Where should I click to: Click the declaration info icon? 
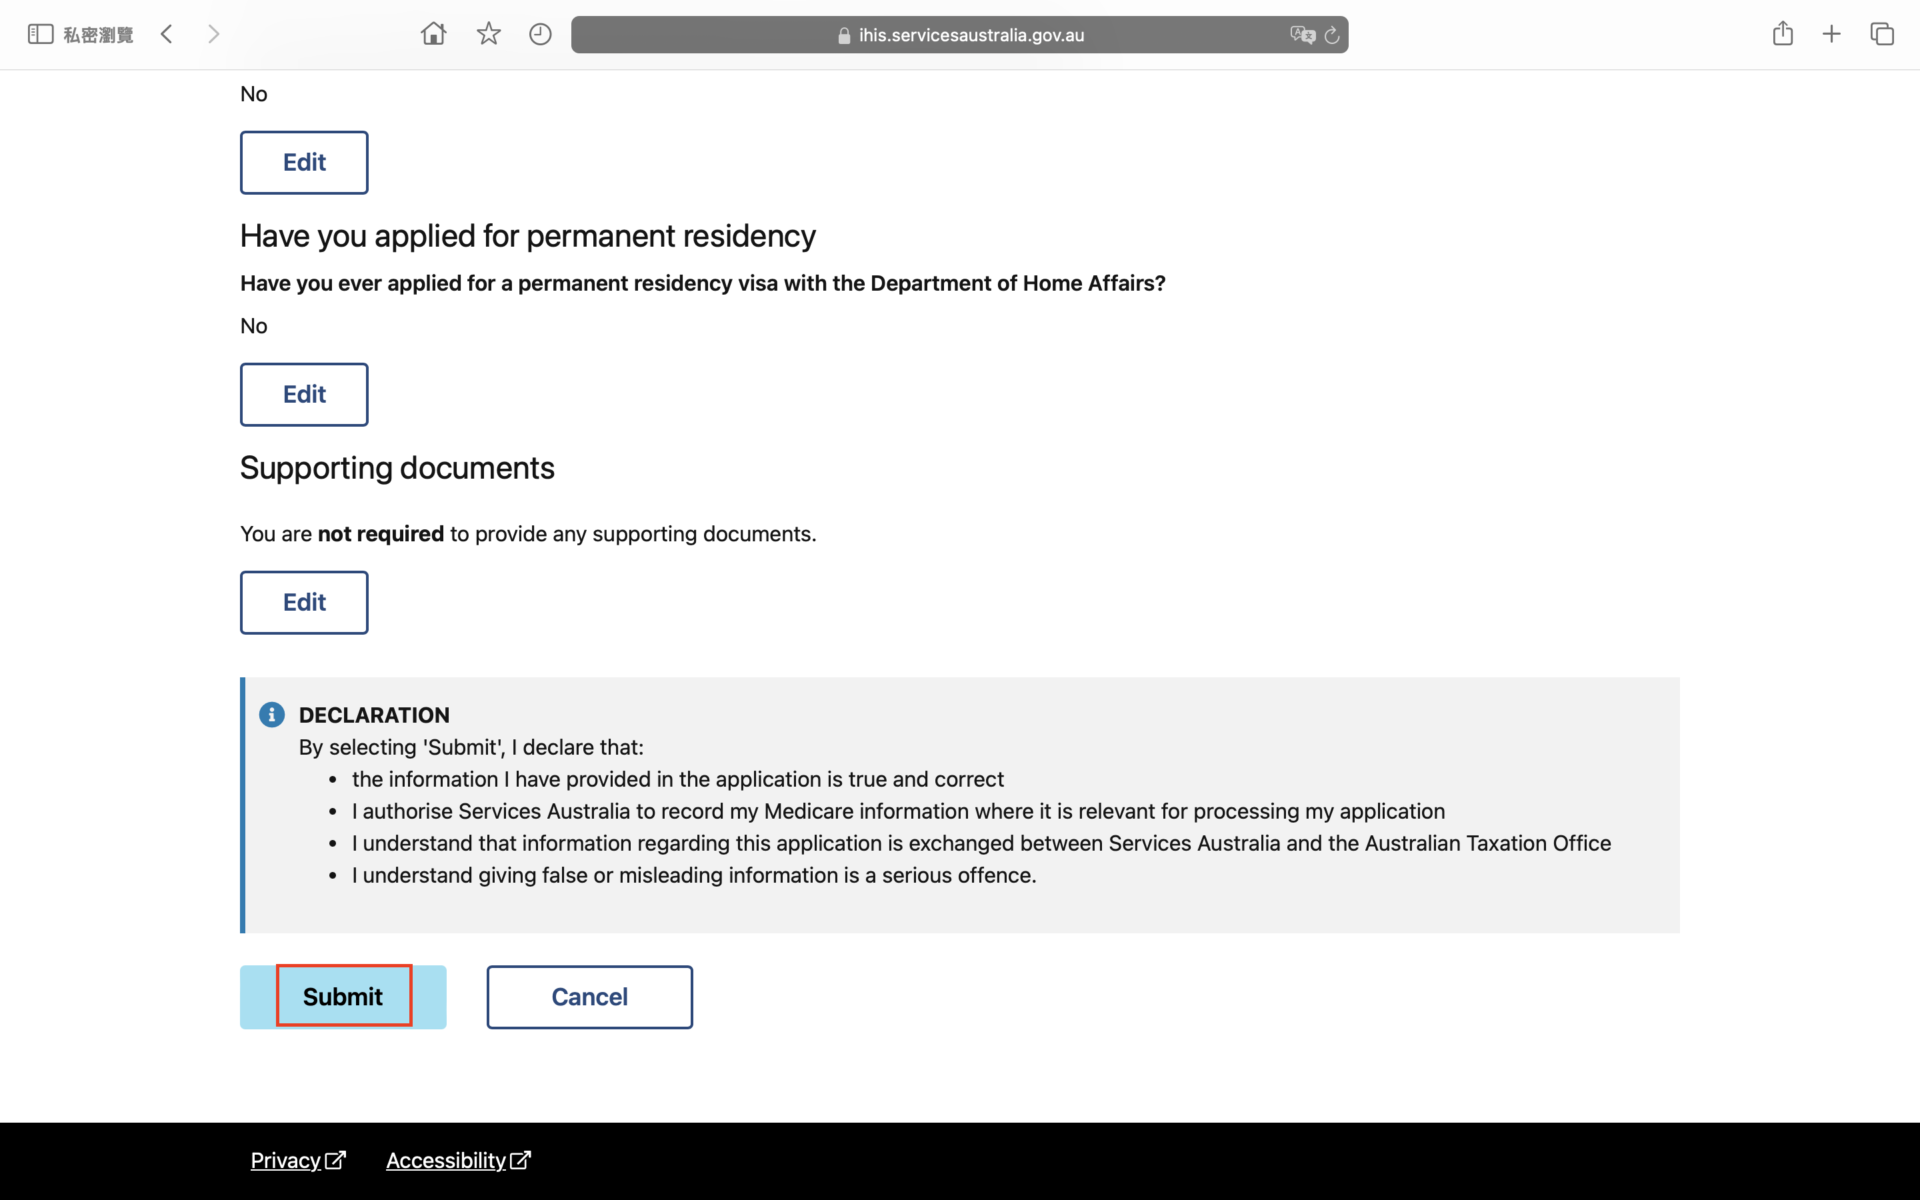pyautogui.click(x=272, y=715)
